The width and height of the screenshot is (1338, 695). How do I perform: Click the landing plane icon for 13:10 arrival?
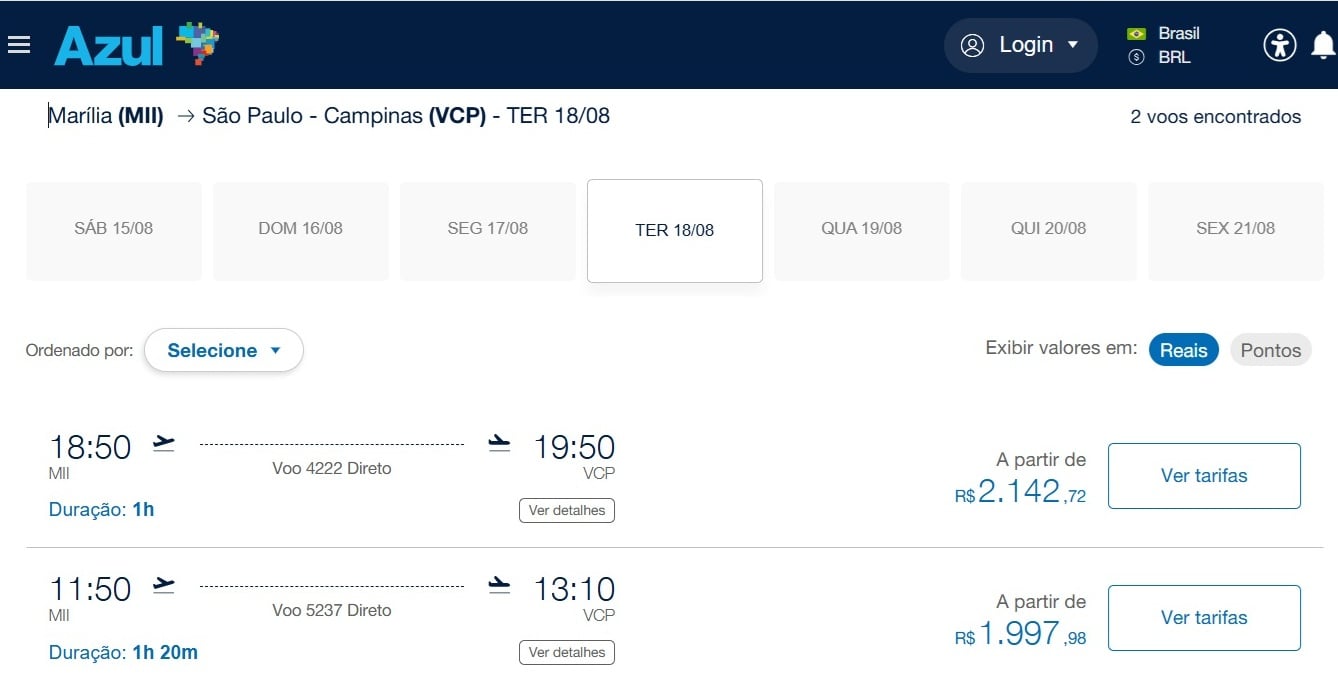click(x=499, y=585)
